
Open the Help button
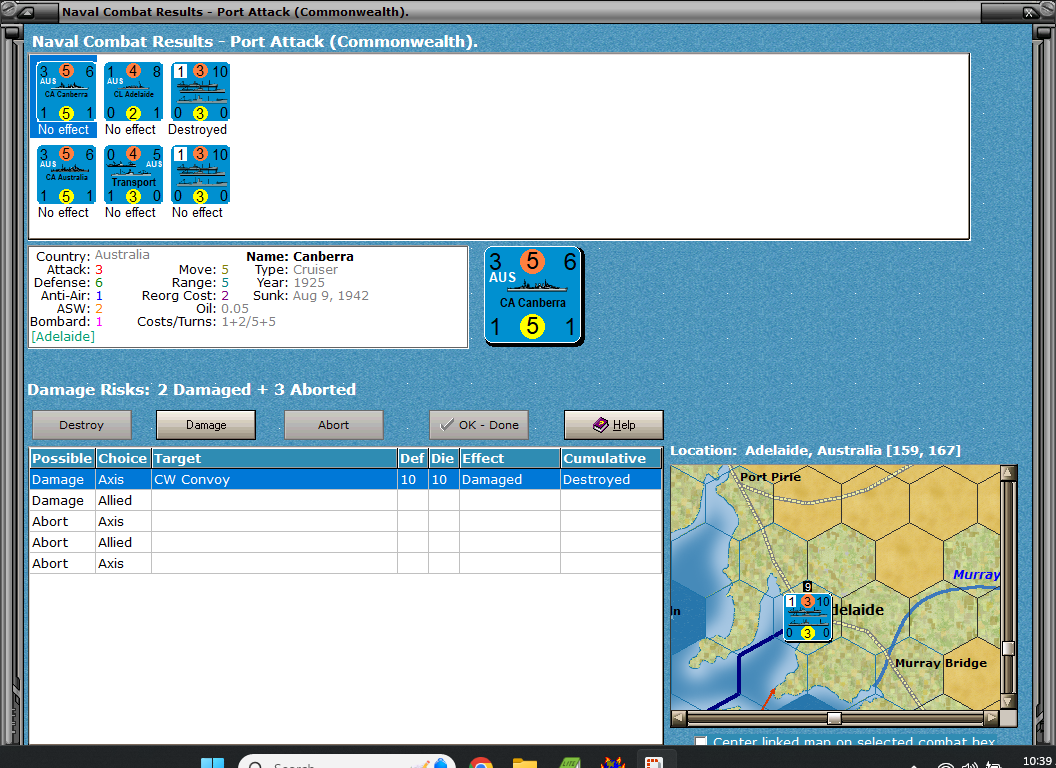click(614, 425)
